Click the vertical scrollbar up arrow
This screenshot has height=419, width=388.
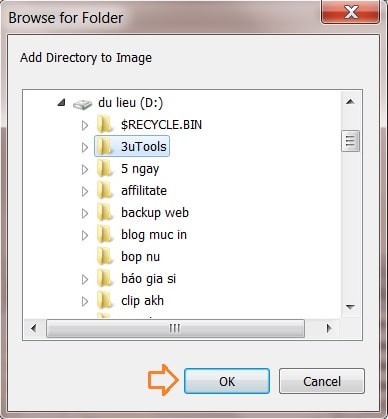(x=350, y=101)
